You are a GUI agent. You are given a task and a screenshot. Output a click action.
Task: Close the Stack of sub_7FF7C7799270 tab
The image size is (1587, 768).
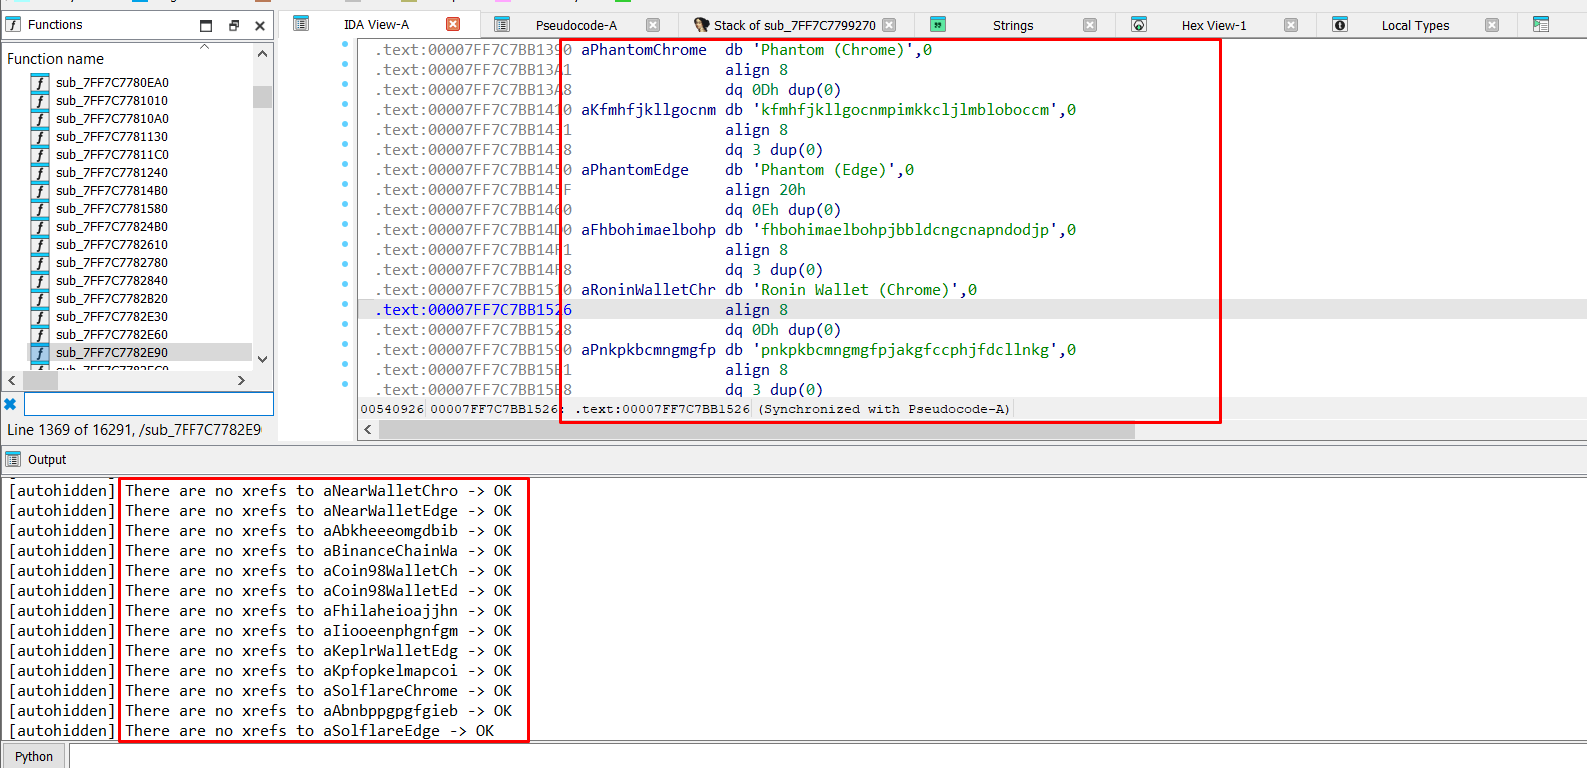[889, 25]
